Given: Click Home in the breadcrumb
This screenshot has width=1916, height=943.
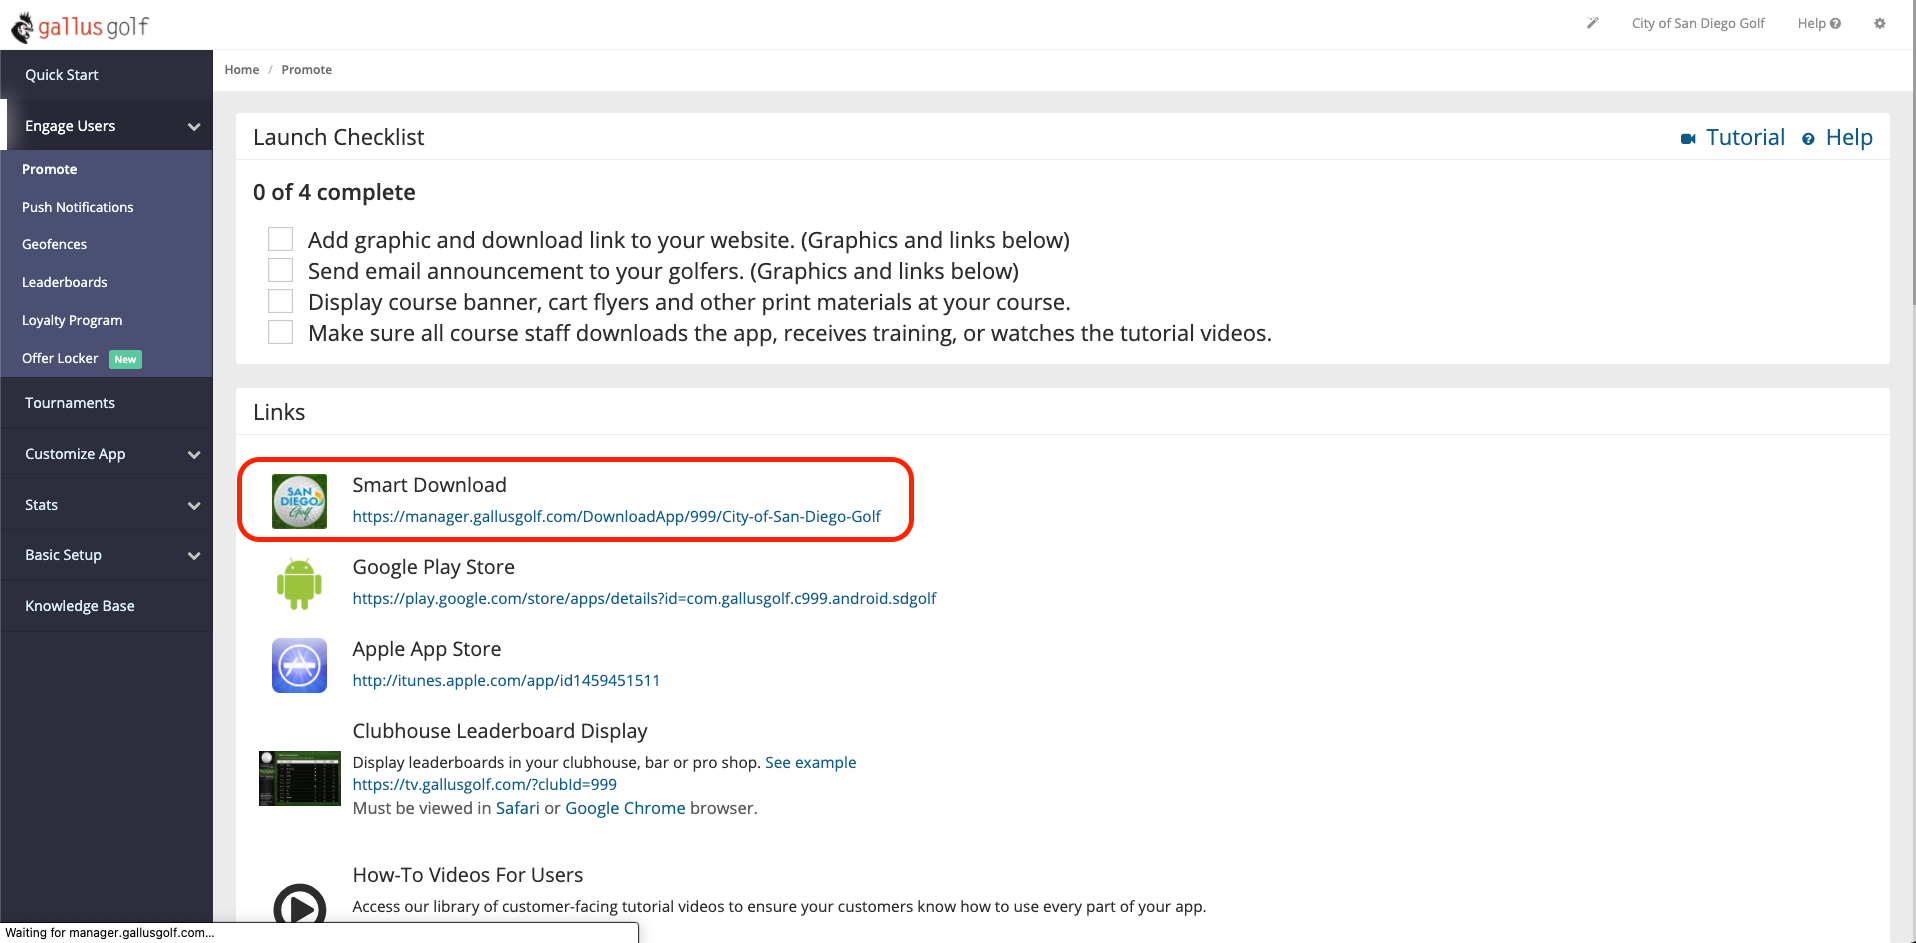Looking at the screenshot, I should (242, 70).
